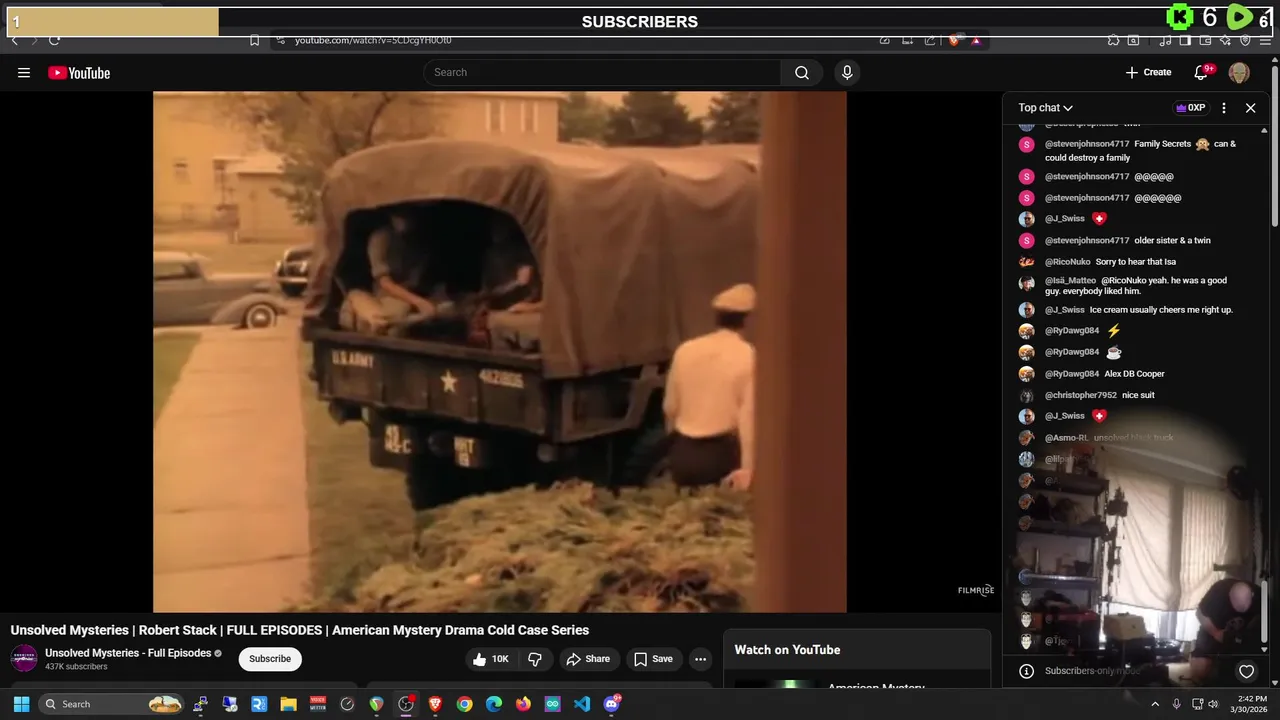Open the Brave VPN shield icon
1280x720 pixels.
pyautogui.click(x=1245, y=41)
